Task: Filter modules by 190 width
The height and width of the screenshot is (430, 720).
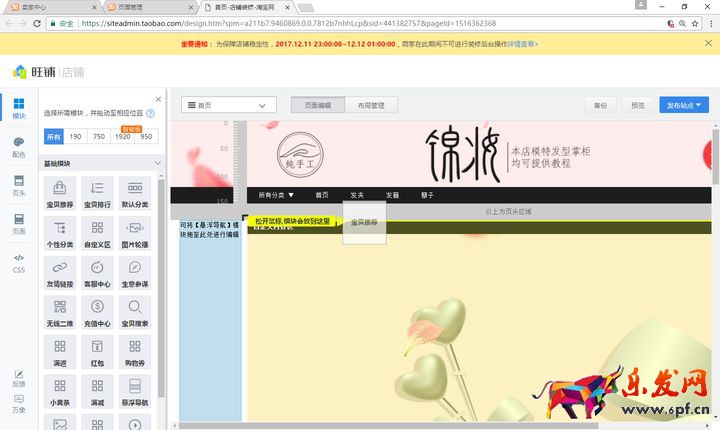Action: (x=76, y=136)
